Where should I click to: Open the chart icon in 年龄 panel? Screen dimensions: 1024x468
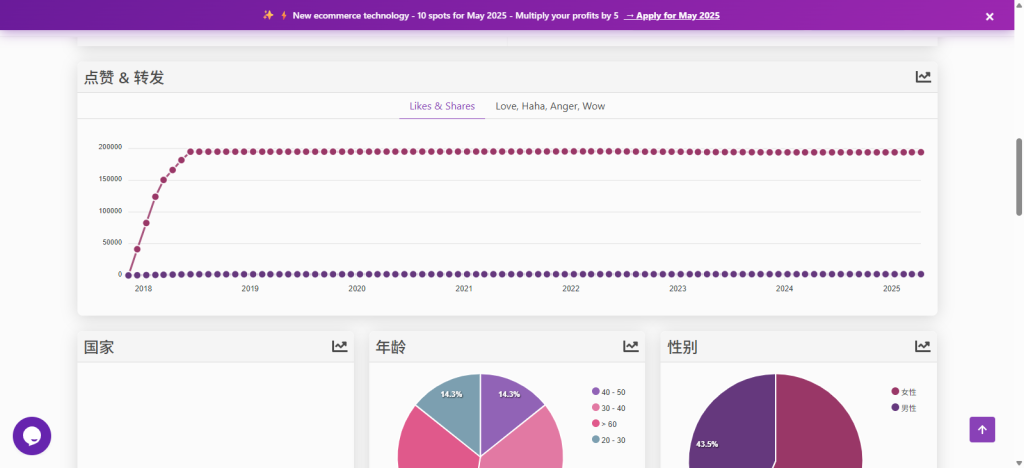pyautogui.click(x=630, y=347)
